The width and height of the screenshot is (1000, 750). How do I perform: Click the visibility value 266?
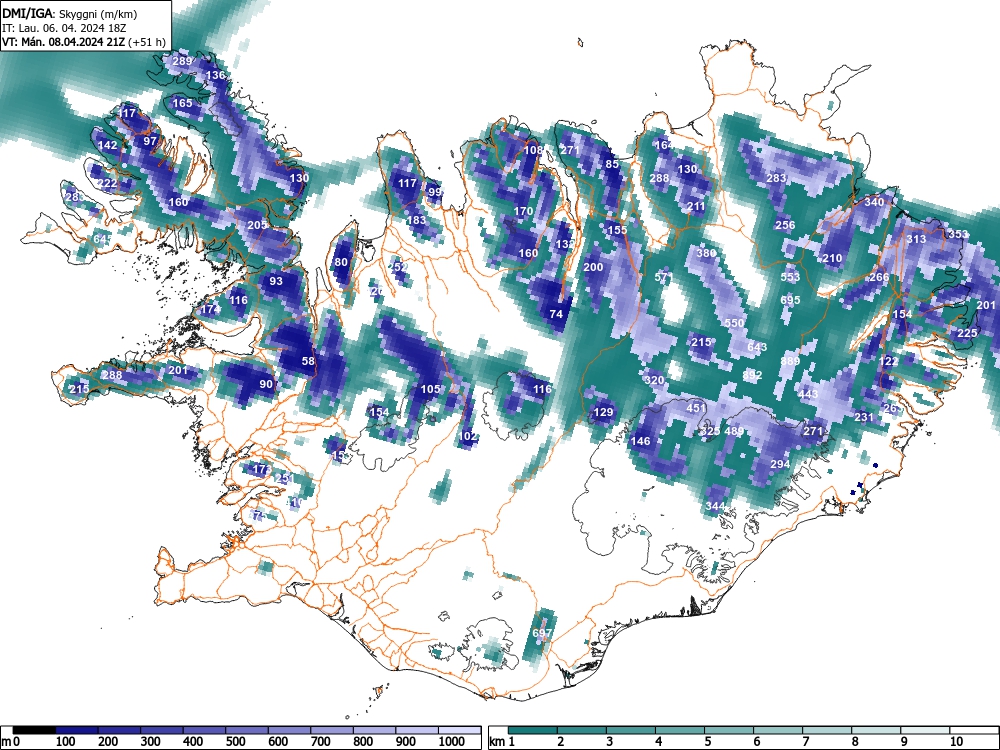tap(879, 277)
